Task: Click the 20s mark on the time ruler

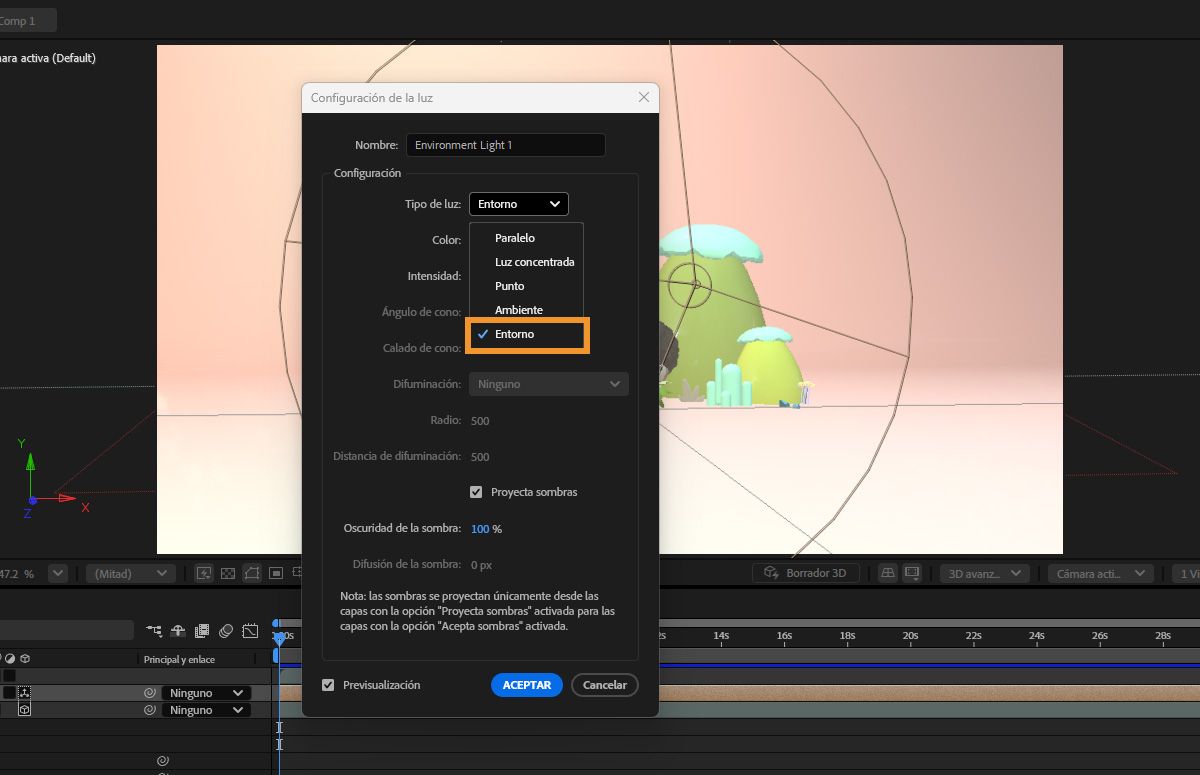Action: [x=910, y=635]
